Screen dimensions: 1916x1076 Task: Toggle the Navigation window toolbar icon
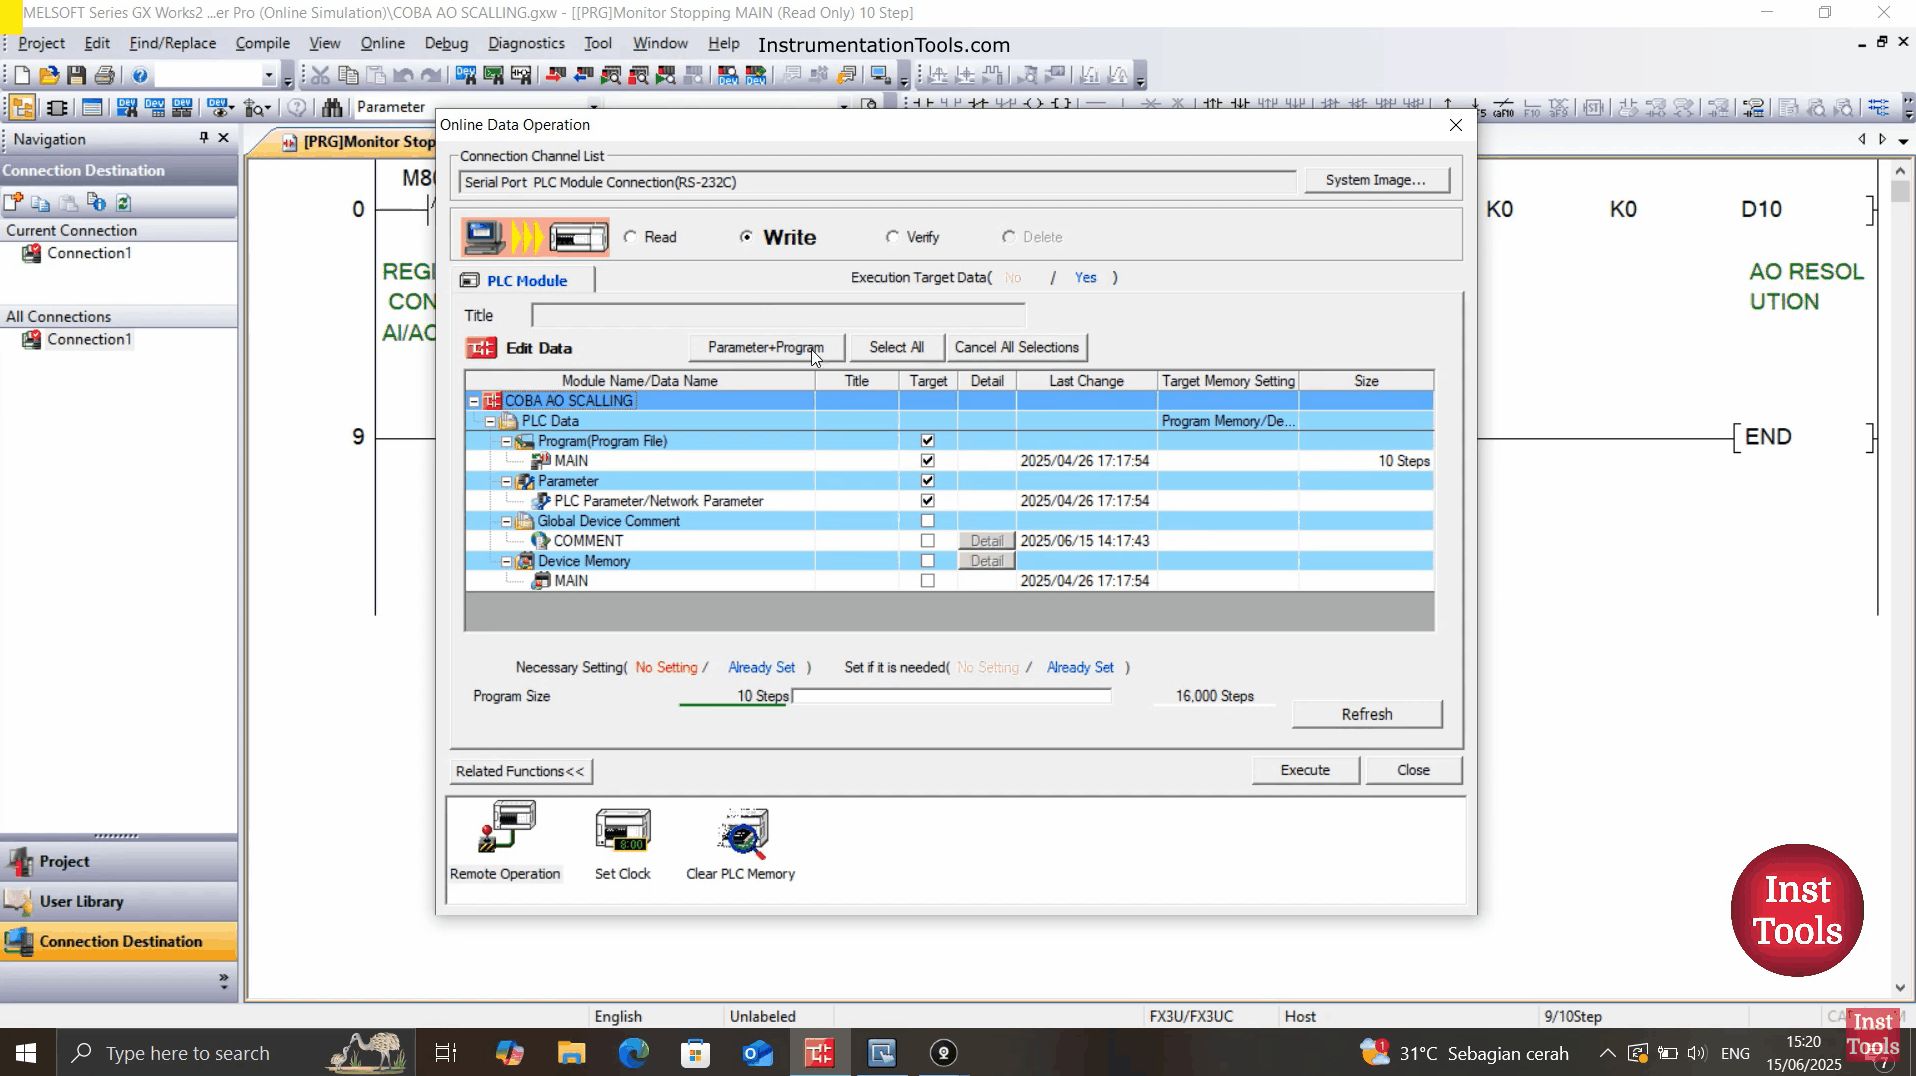click(22, 107)
